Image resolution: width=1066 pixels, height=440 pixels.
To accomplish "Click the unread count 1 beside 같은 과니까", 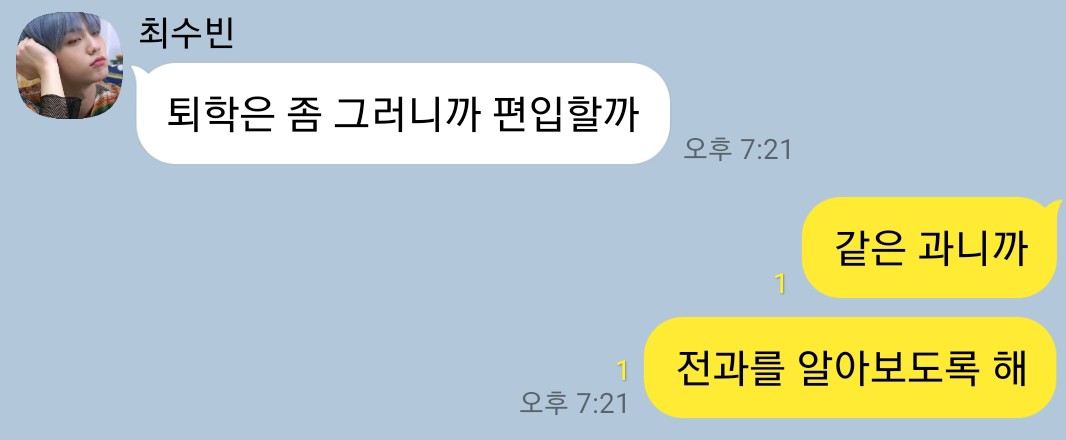I will (x=780, y=283).
